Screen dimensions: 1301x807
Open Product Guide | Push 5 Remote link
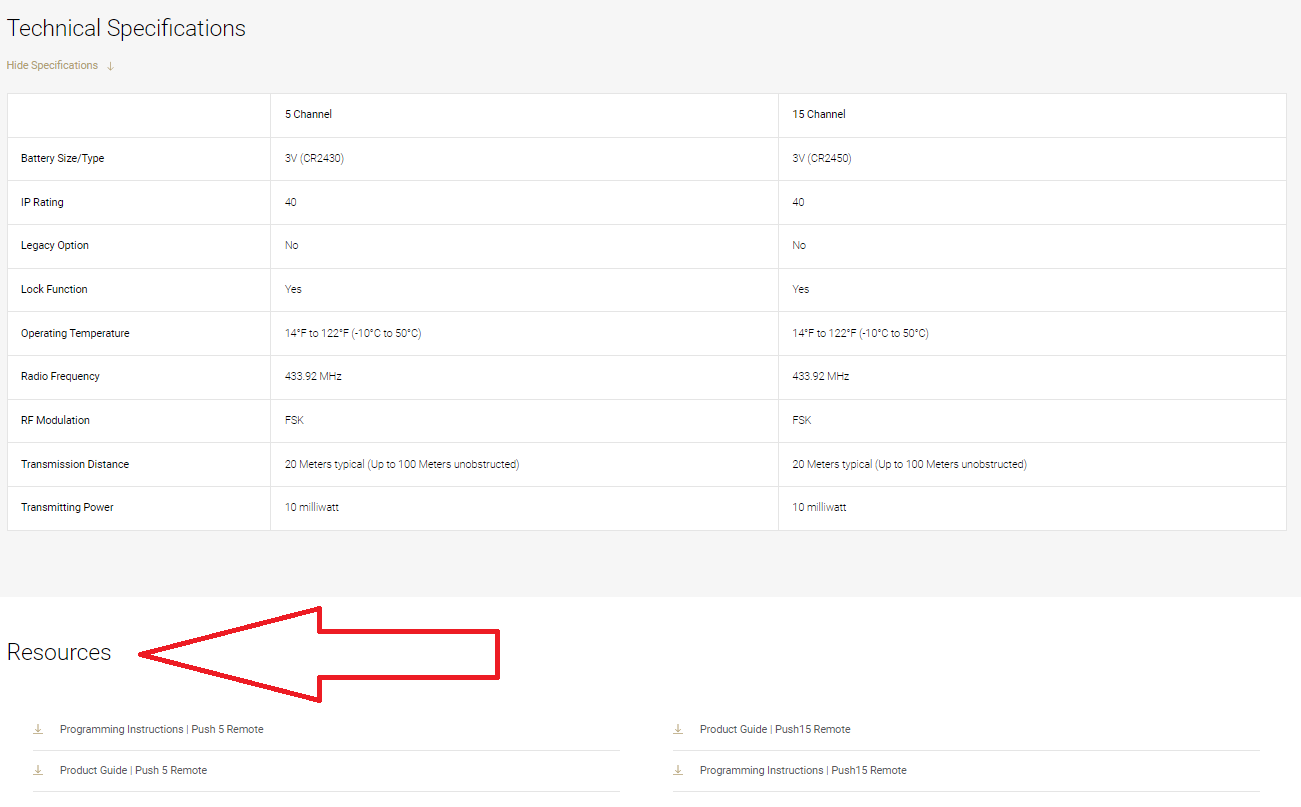click(x=133, y=770)
